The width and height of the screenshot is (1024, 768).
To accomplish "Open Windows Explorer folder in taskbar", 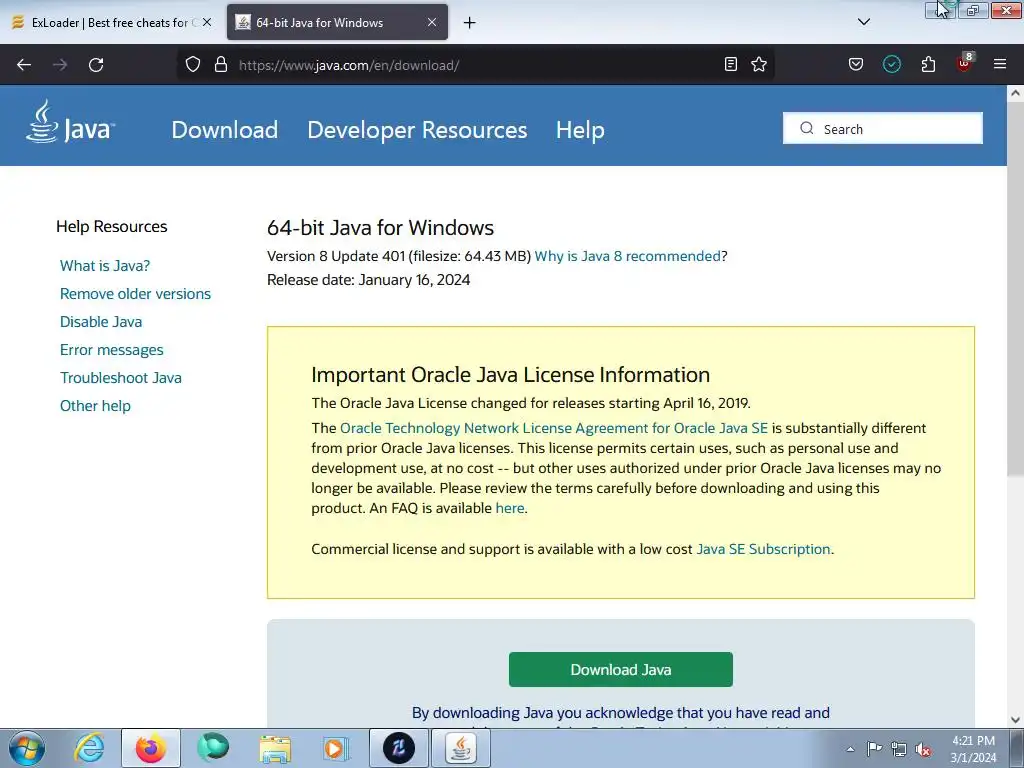I will (x=275, y=748).
